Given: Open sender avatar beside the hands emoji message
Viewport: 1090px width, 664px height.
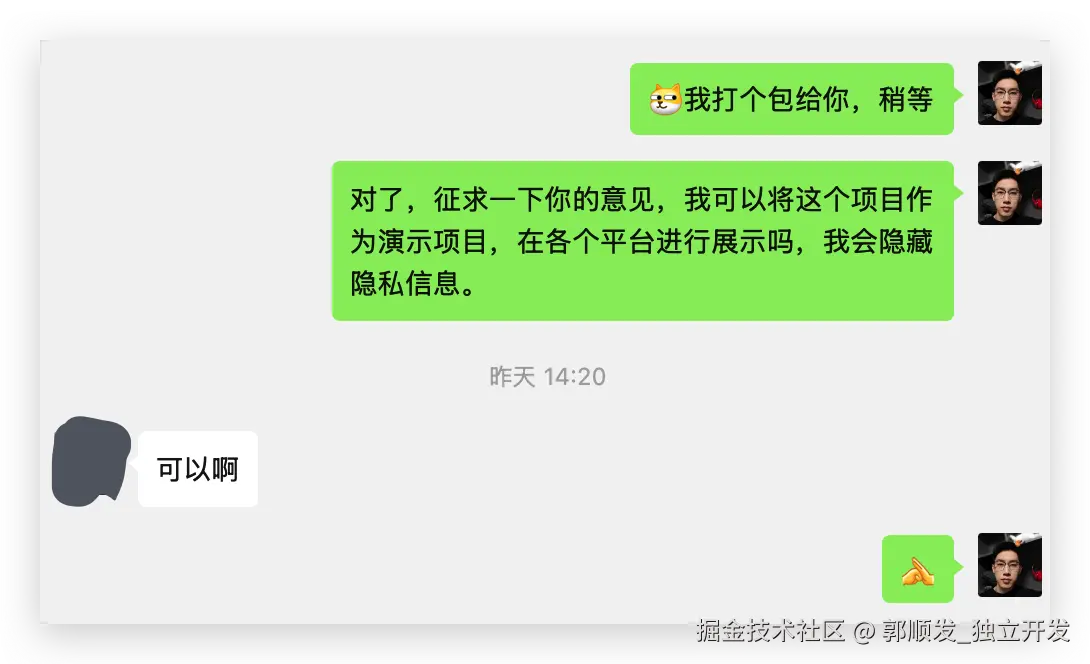Looking at the screenshot, I should tap(1009, 565).
